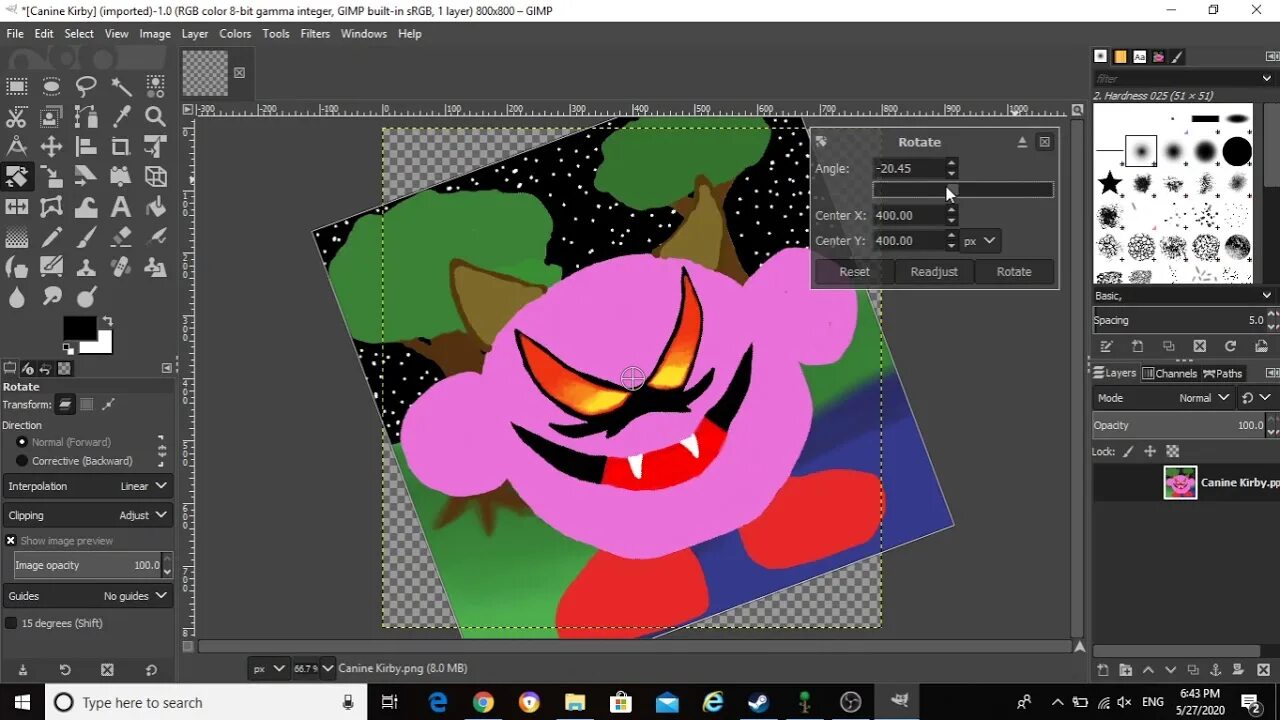Select the Dodge/Burn tool
The width and height of the screenshot is (1280, 720).
coord(86,297)
